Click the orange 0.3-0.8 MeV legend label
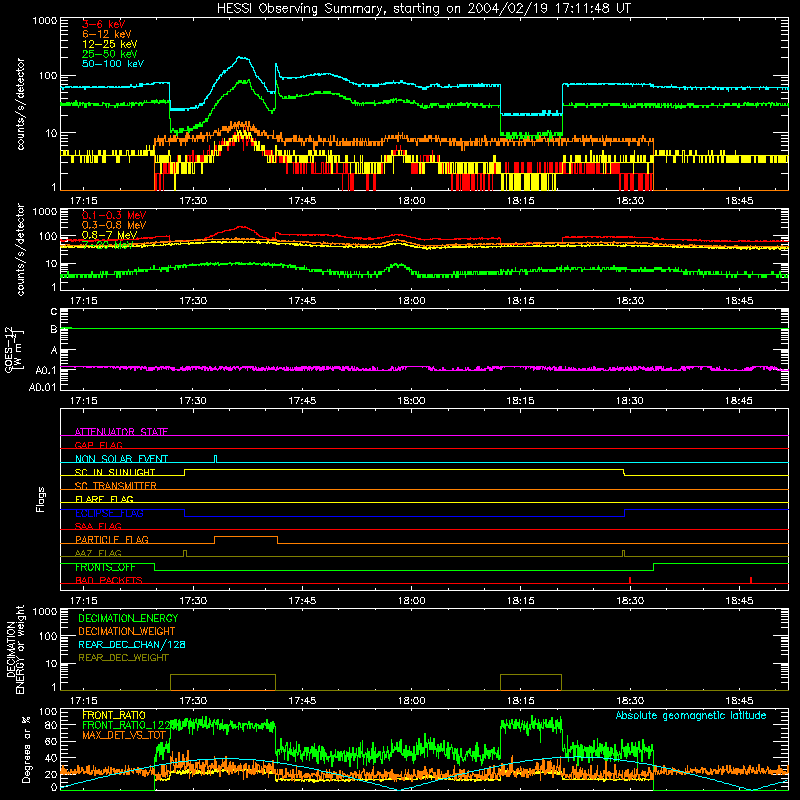Screen dimensions: 800x800 [x=114, y=225]
